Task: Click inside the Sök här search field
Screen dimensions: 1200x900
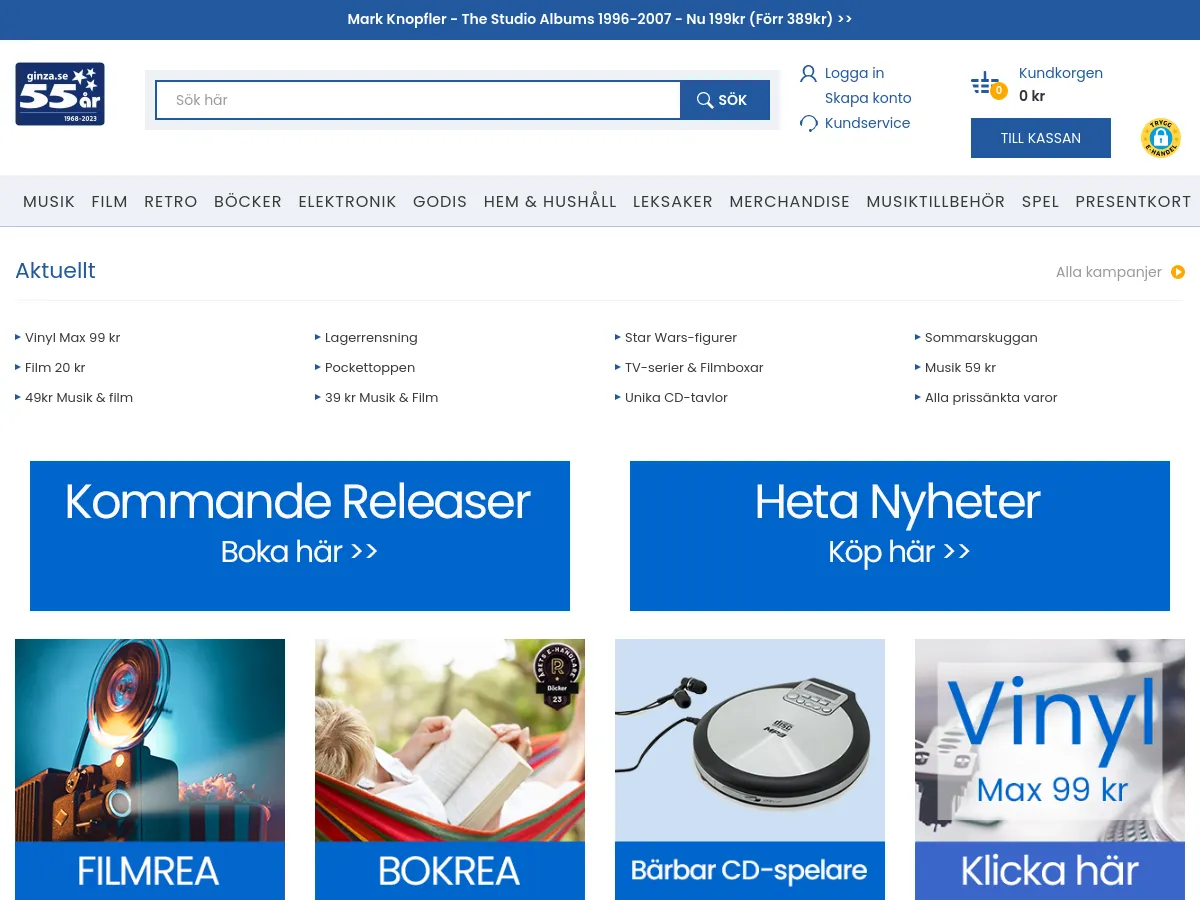Action: 418,100
